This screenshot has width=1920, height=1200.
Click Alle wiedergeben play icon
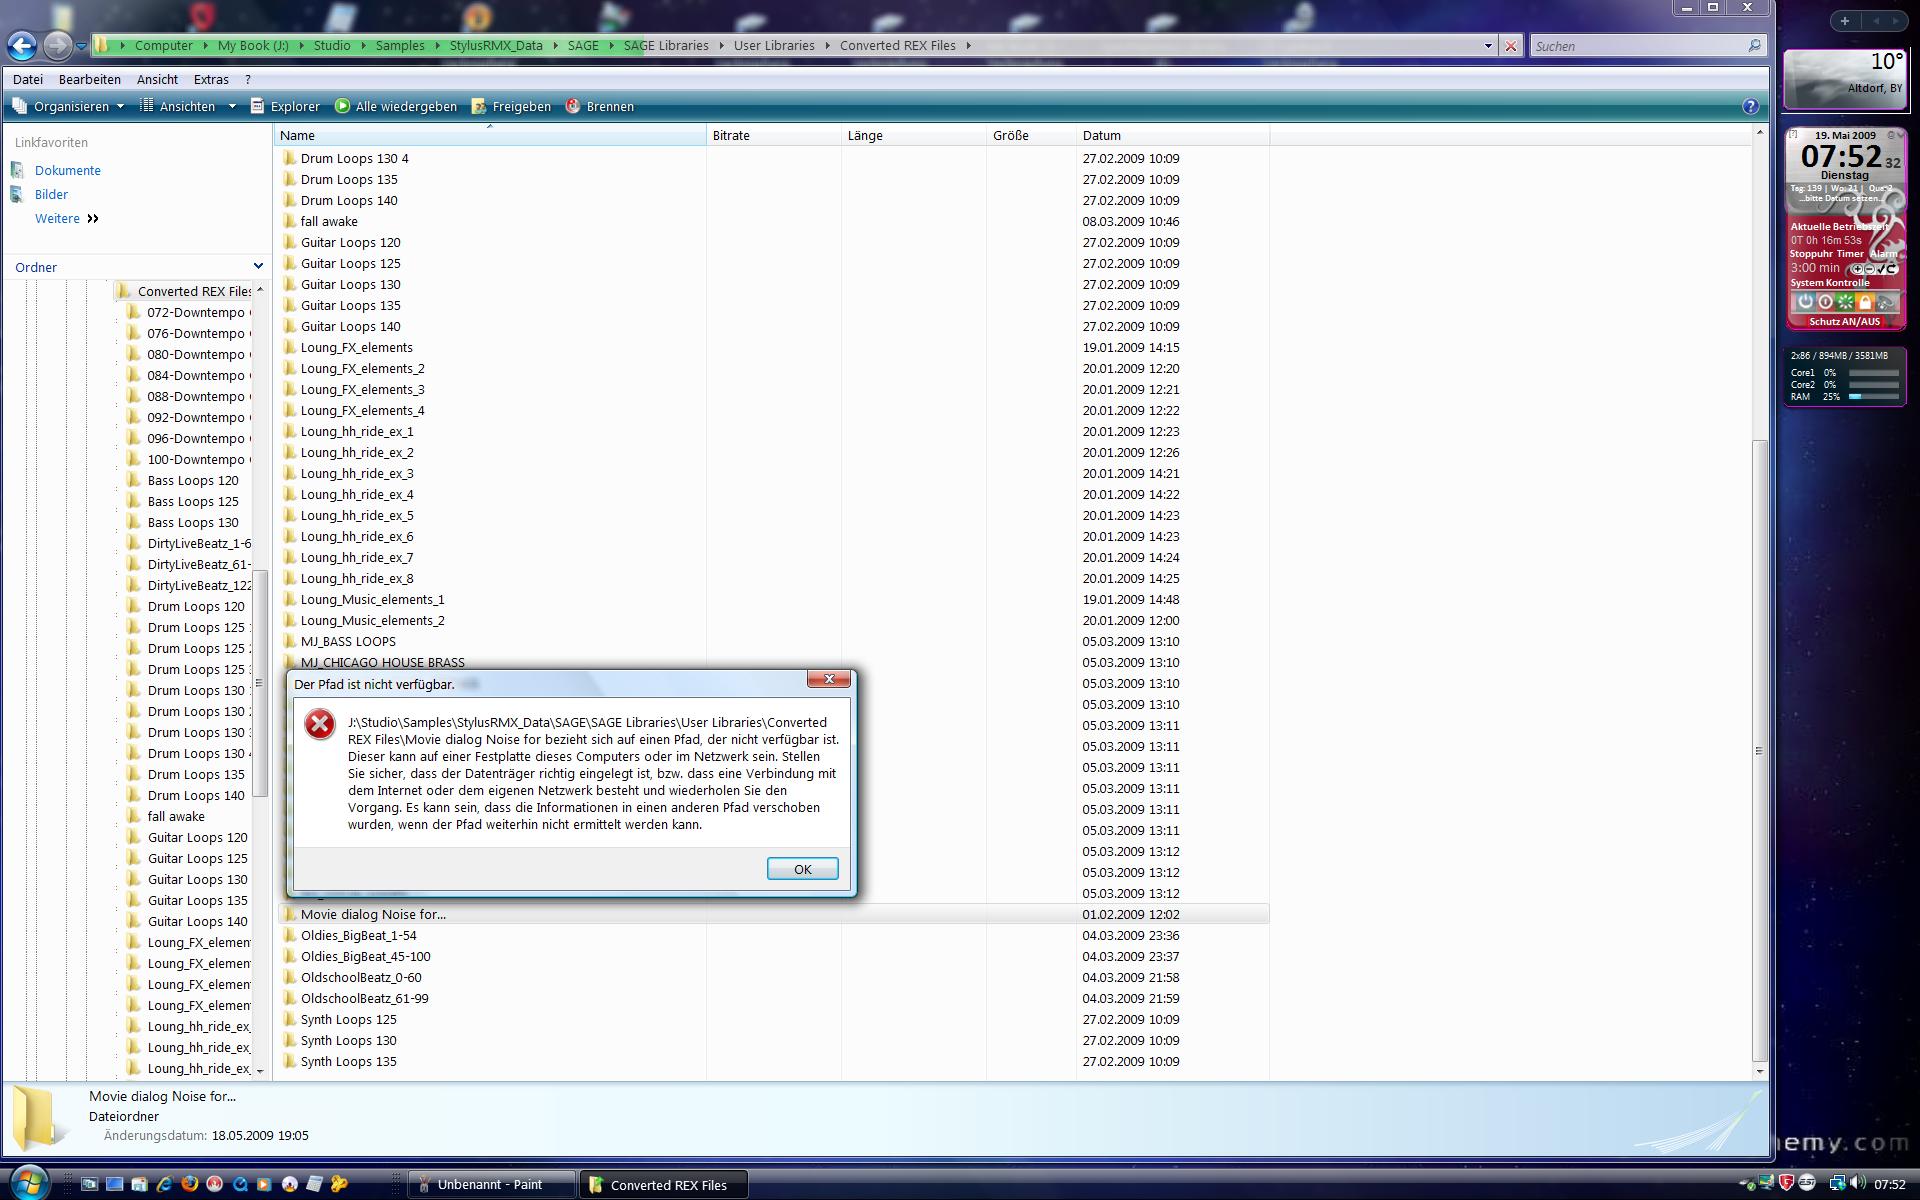pos(343,106)
